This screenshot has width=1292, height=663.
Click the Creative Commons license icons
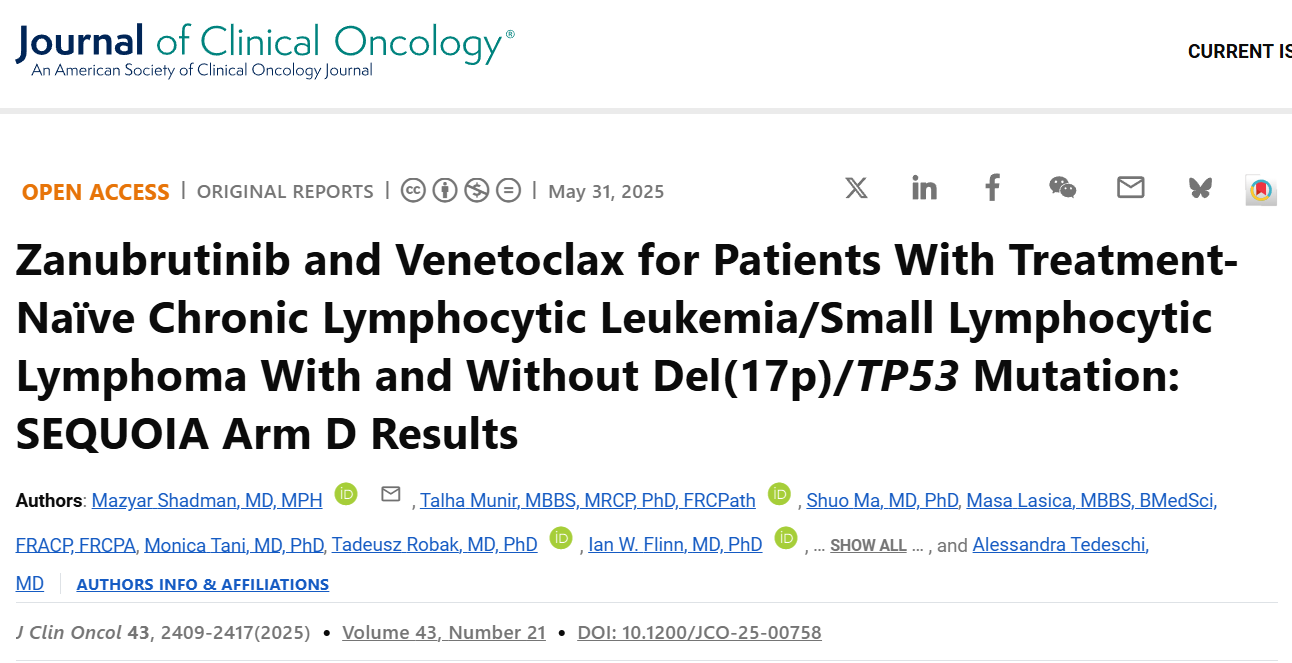tap(461, 190)
